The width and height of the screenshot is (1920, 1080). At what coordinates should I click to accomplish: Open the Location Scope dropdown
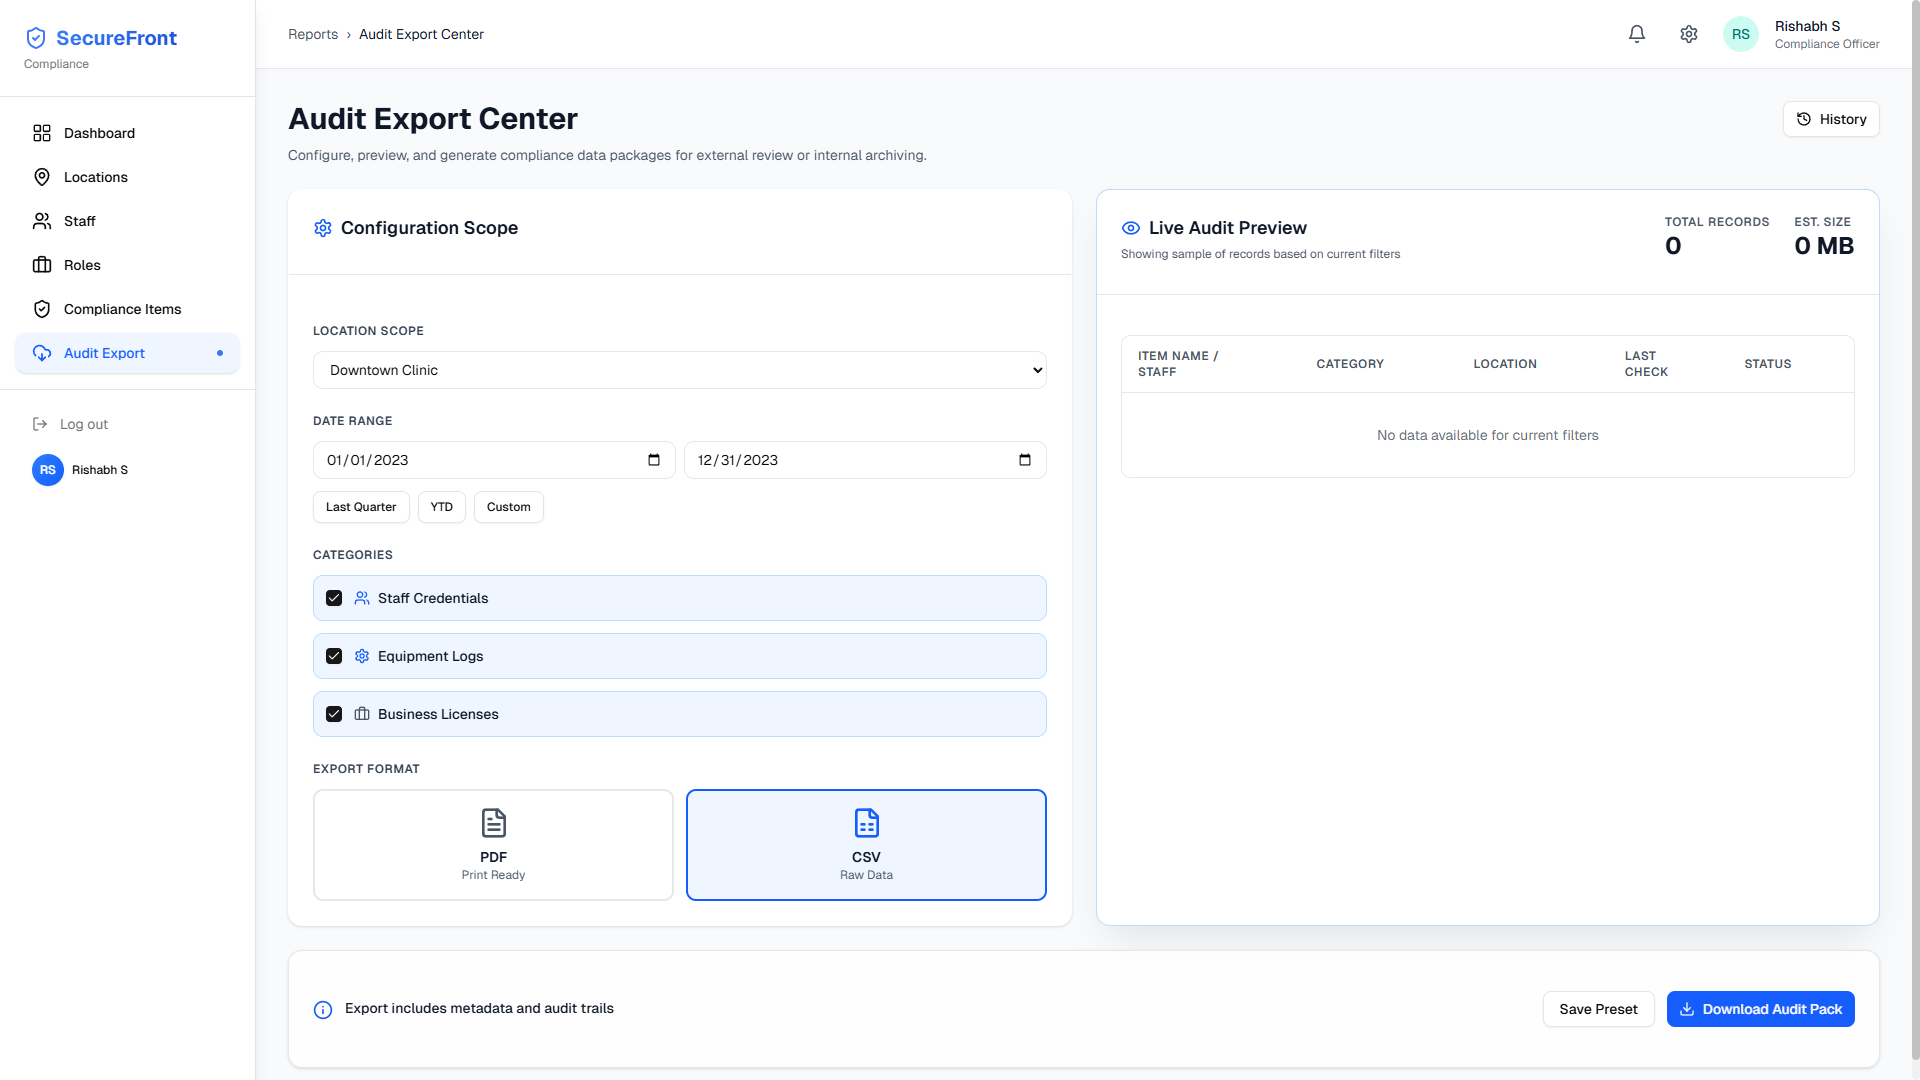680,370
